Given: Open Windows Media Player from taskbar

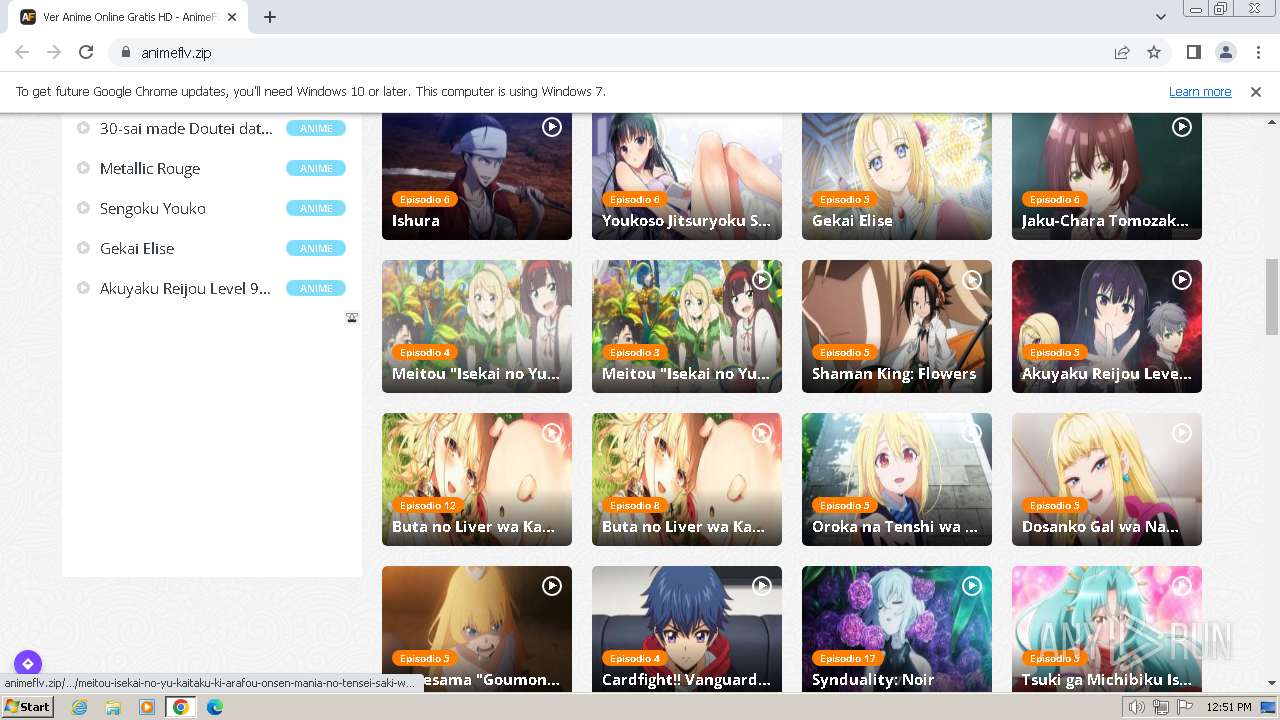Looking at the screenshot, I should pos(147,707).
